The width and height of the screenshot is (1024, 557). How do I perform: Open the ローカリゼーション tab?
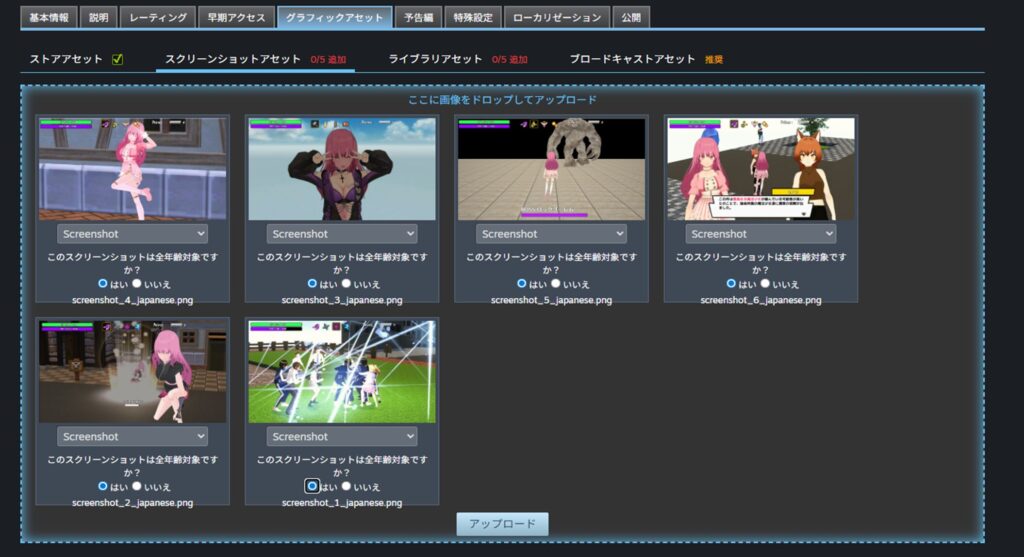(555, 18)
